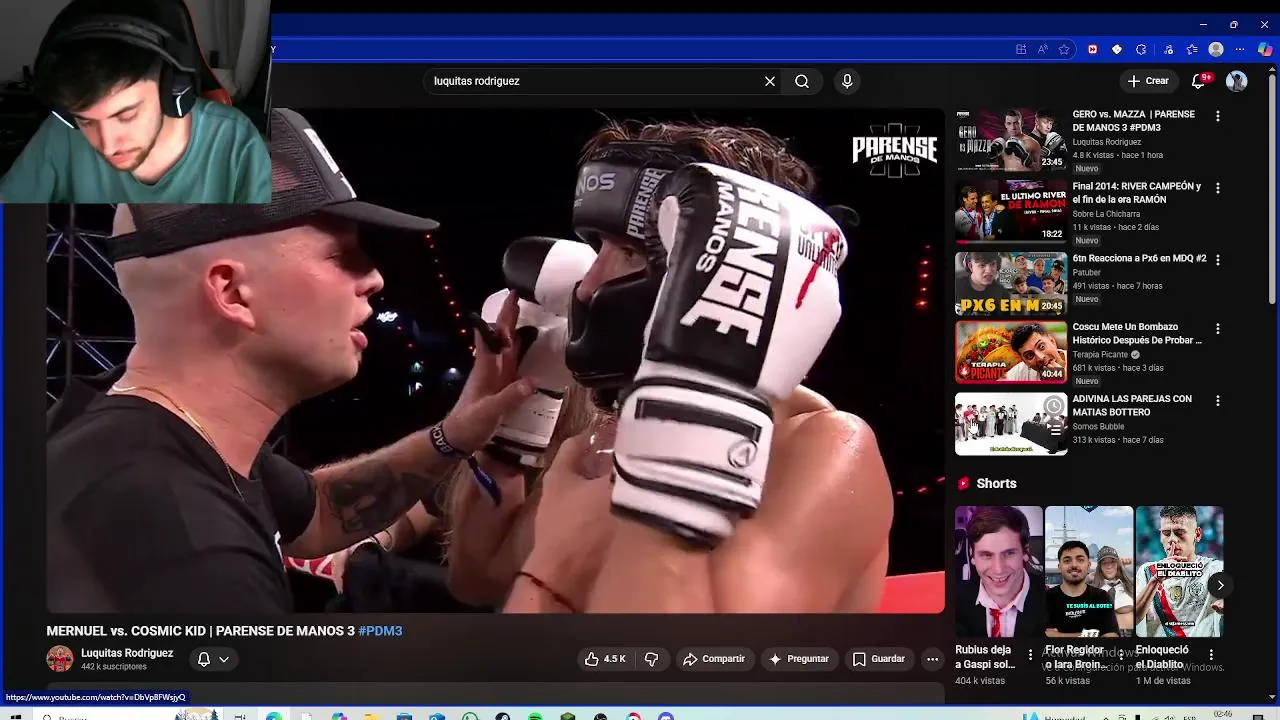Image resolution: width=1280 pixels, height=720 pixels.
Task: Open Luquitas Rodriguez channel avatar
Action: 60,658
